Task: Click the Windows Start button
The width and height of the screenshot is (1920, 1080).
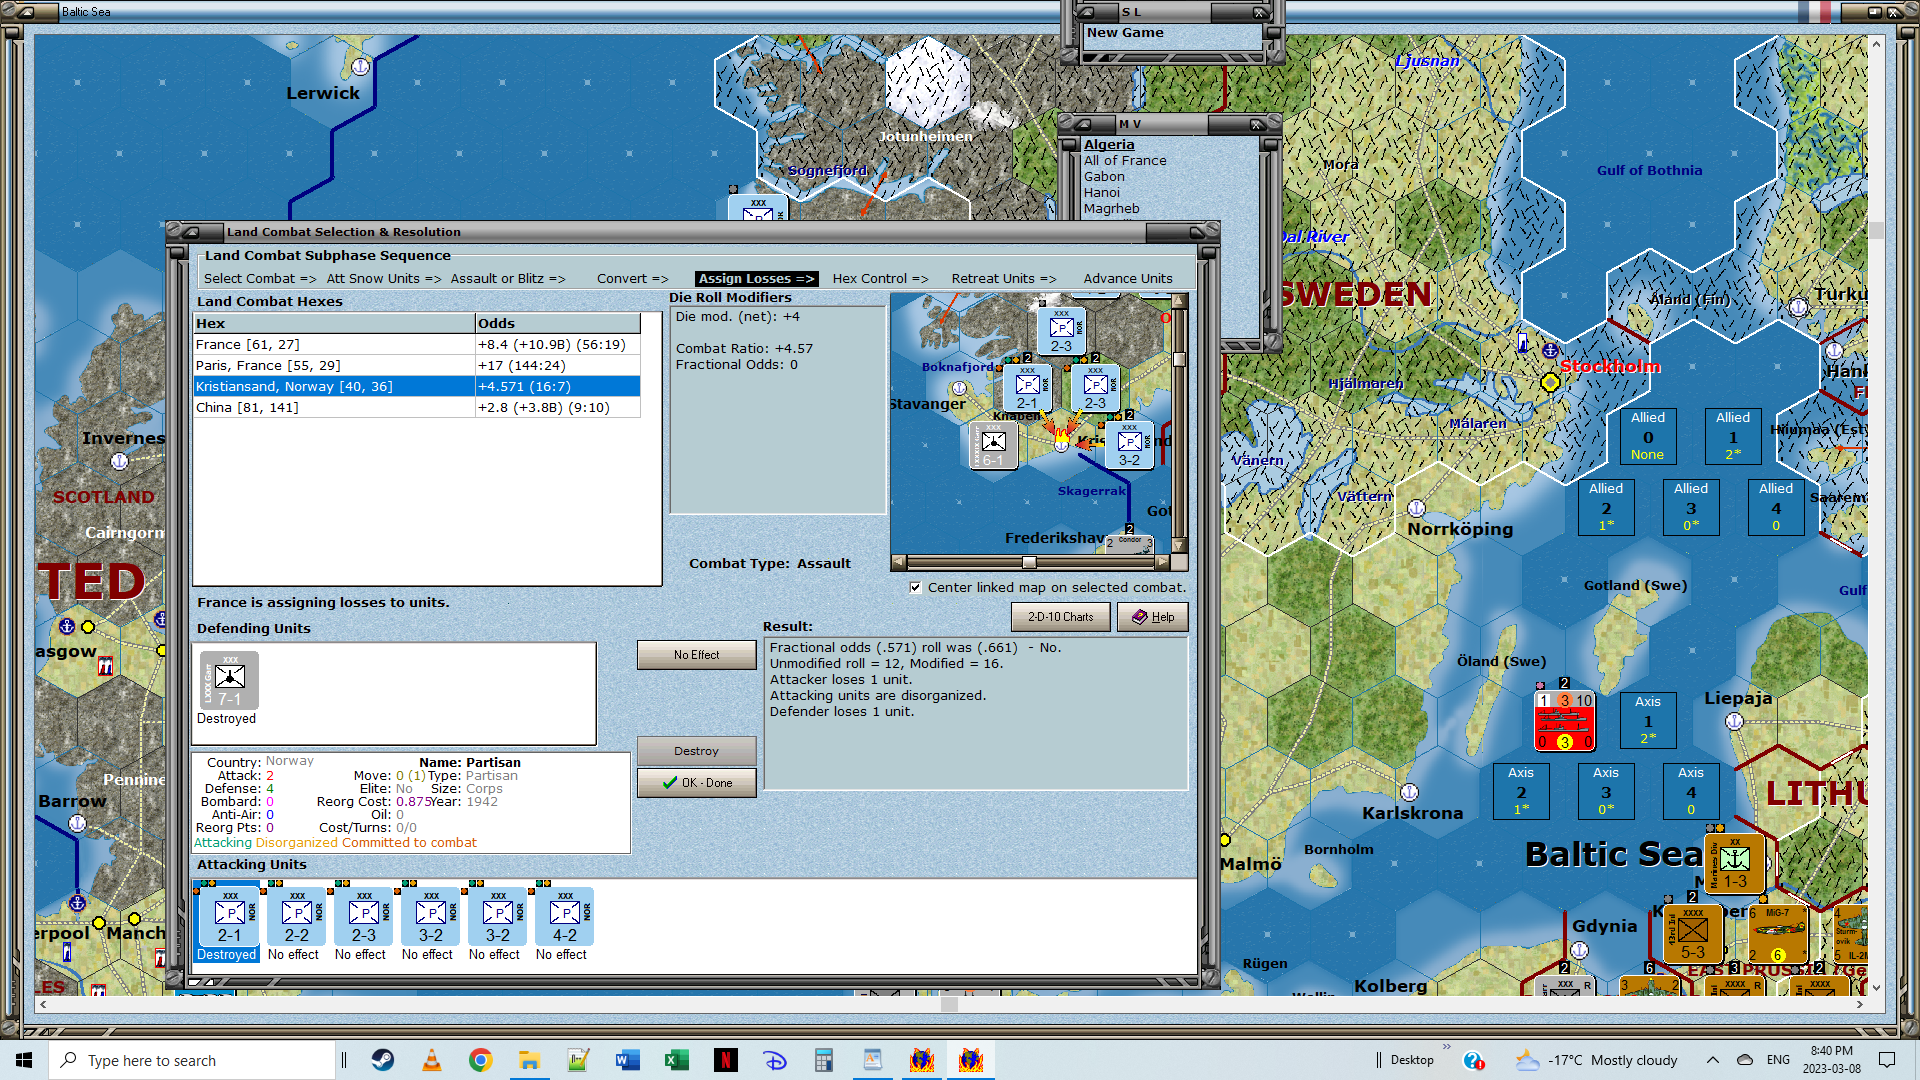Action: pos(24,1060)
